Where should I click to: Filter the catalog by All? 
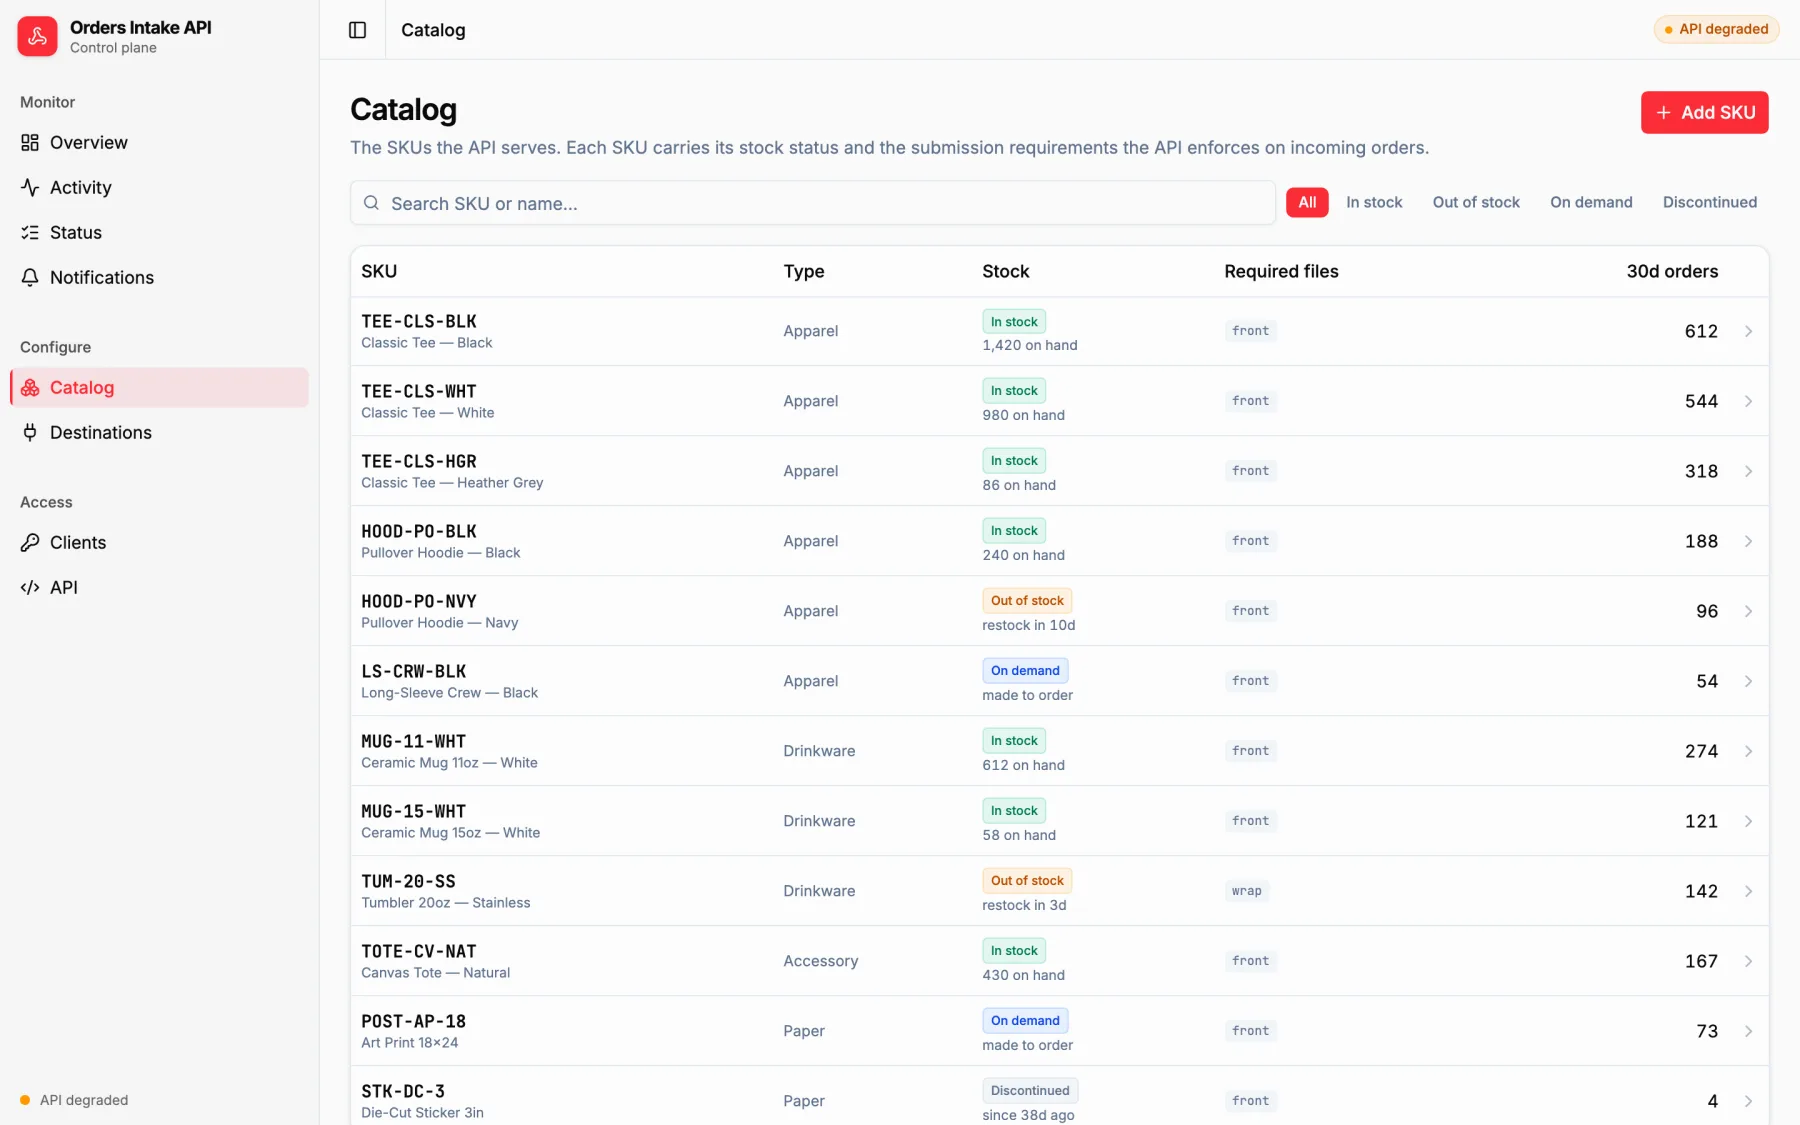[1307, 202]
